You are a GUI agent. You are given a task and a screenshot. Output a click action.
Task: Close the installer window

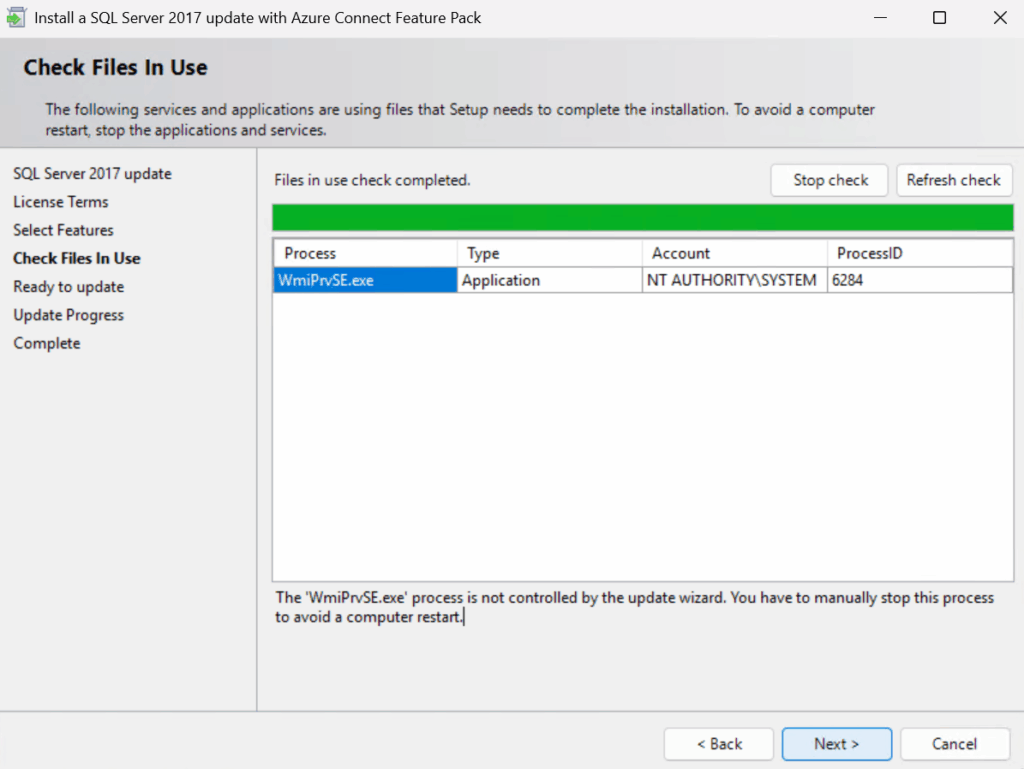(x=1000, y=18)
